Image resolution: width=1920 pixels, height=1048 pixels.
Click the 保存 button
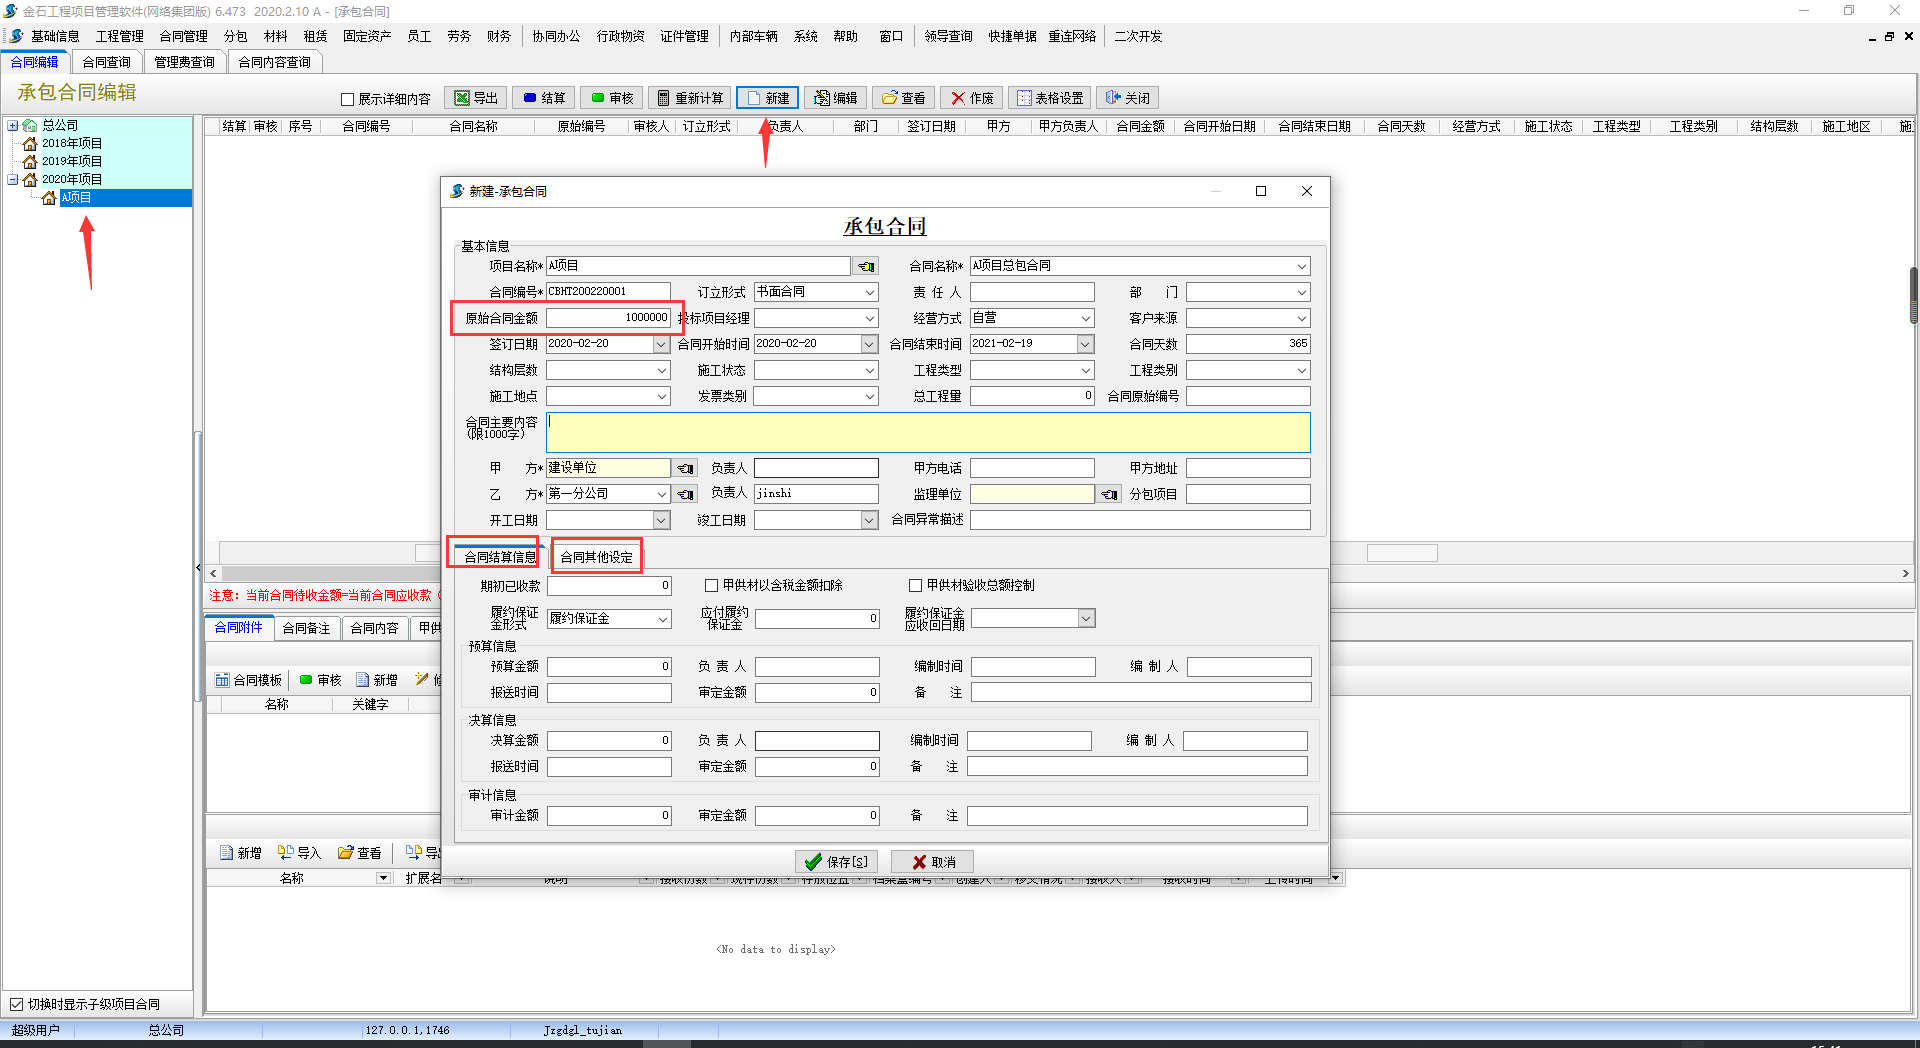[x=836, y=862]
